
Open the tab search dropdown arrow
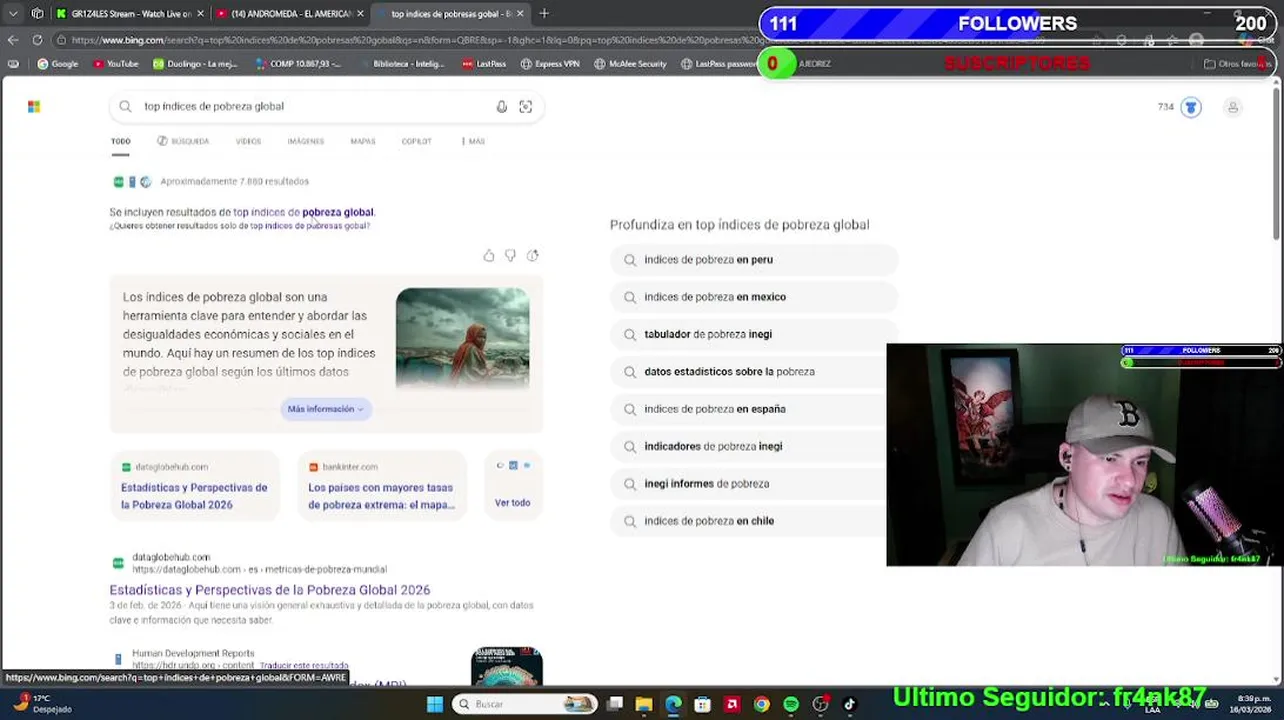tap(13, 14)
